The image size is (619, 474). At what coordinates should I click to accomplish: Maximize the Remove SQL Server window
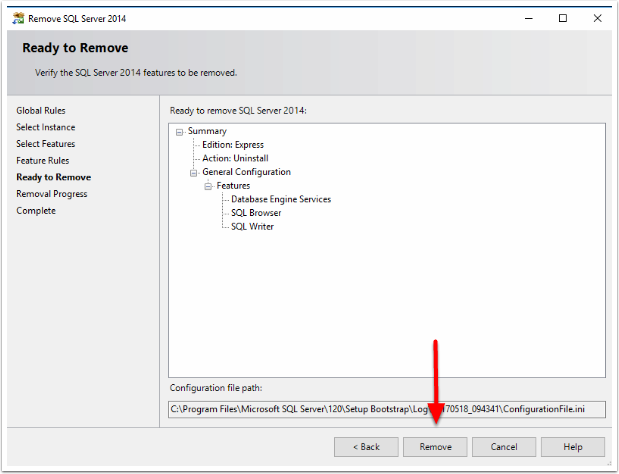coord(563,18)
